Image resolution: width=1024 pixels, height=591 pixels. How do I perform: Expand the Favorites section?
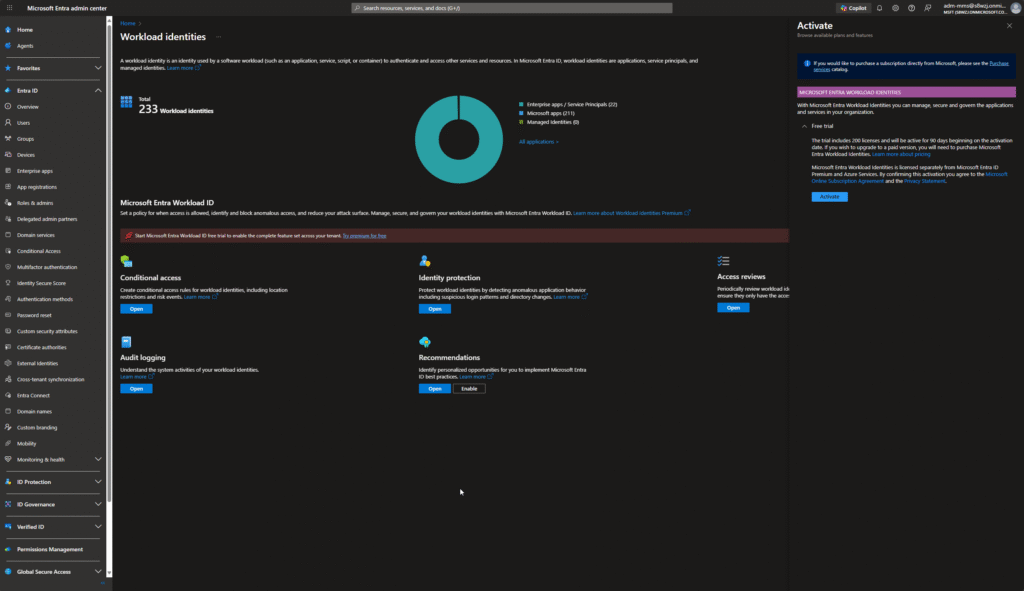click(x=97, y=68)
